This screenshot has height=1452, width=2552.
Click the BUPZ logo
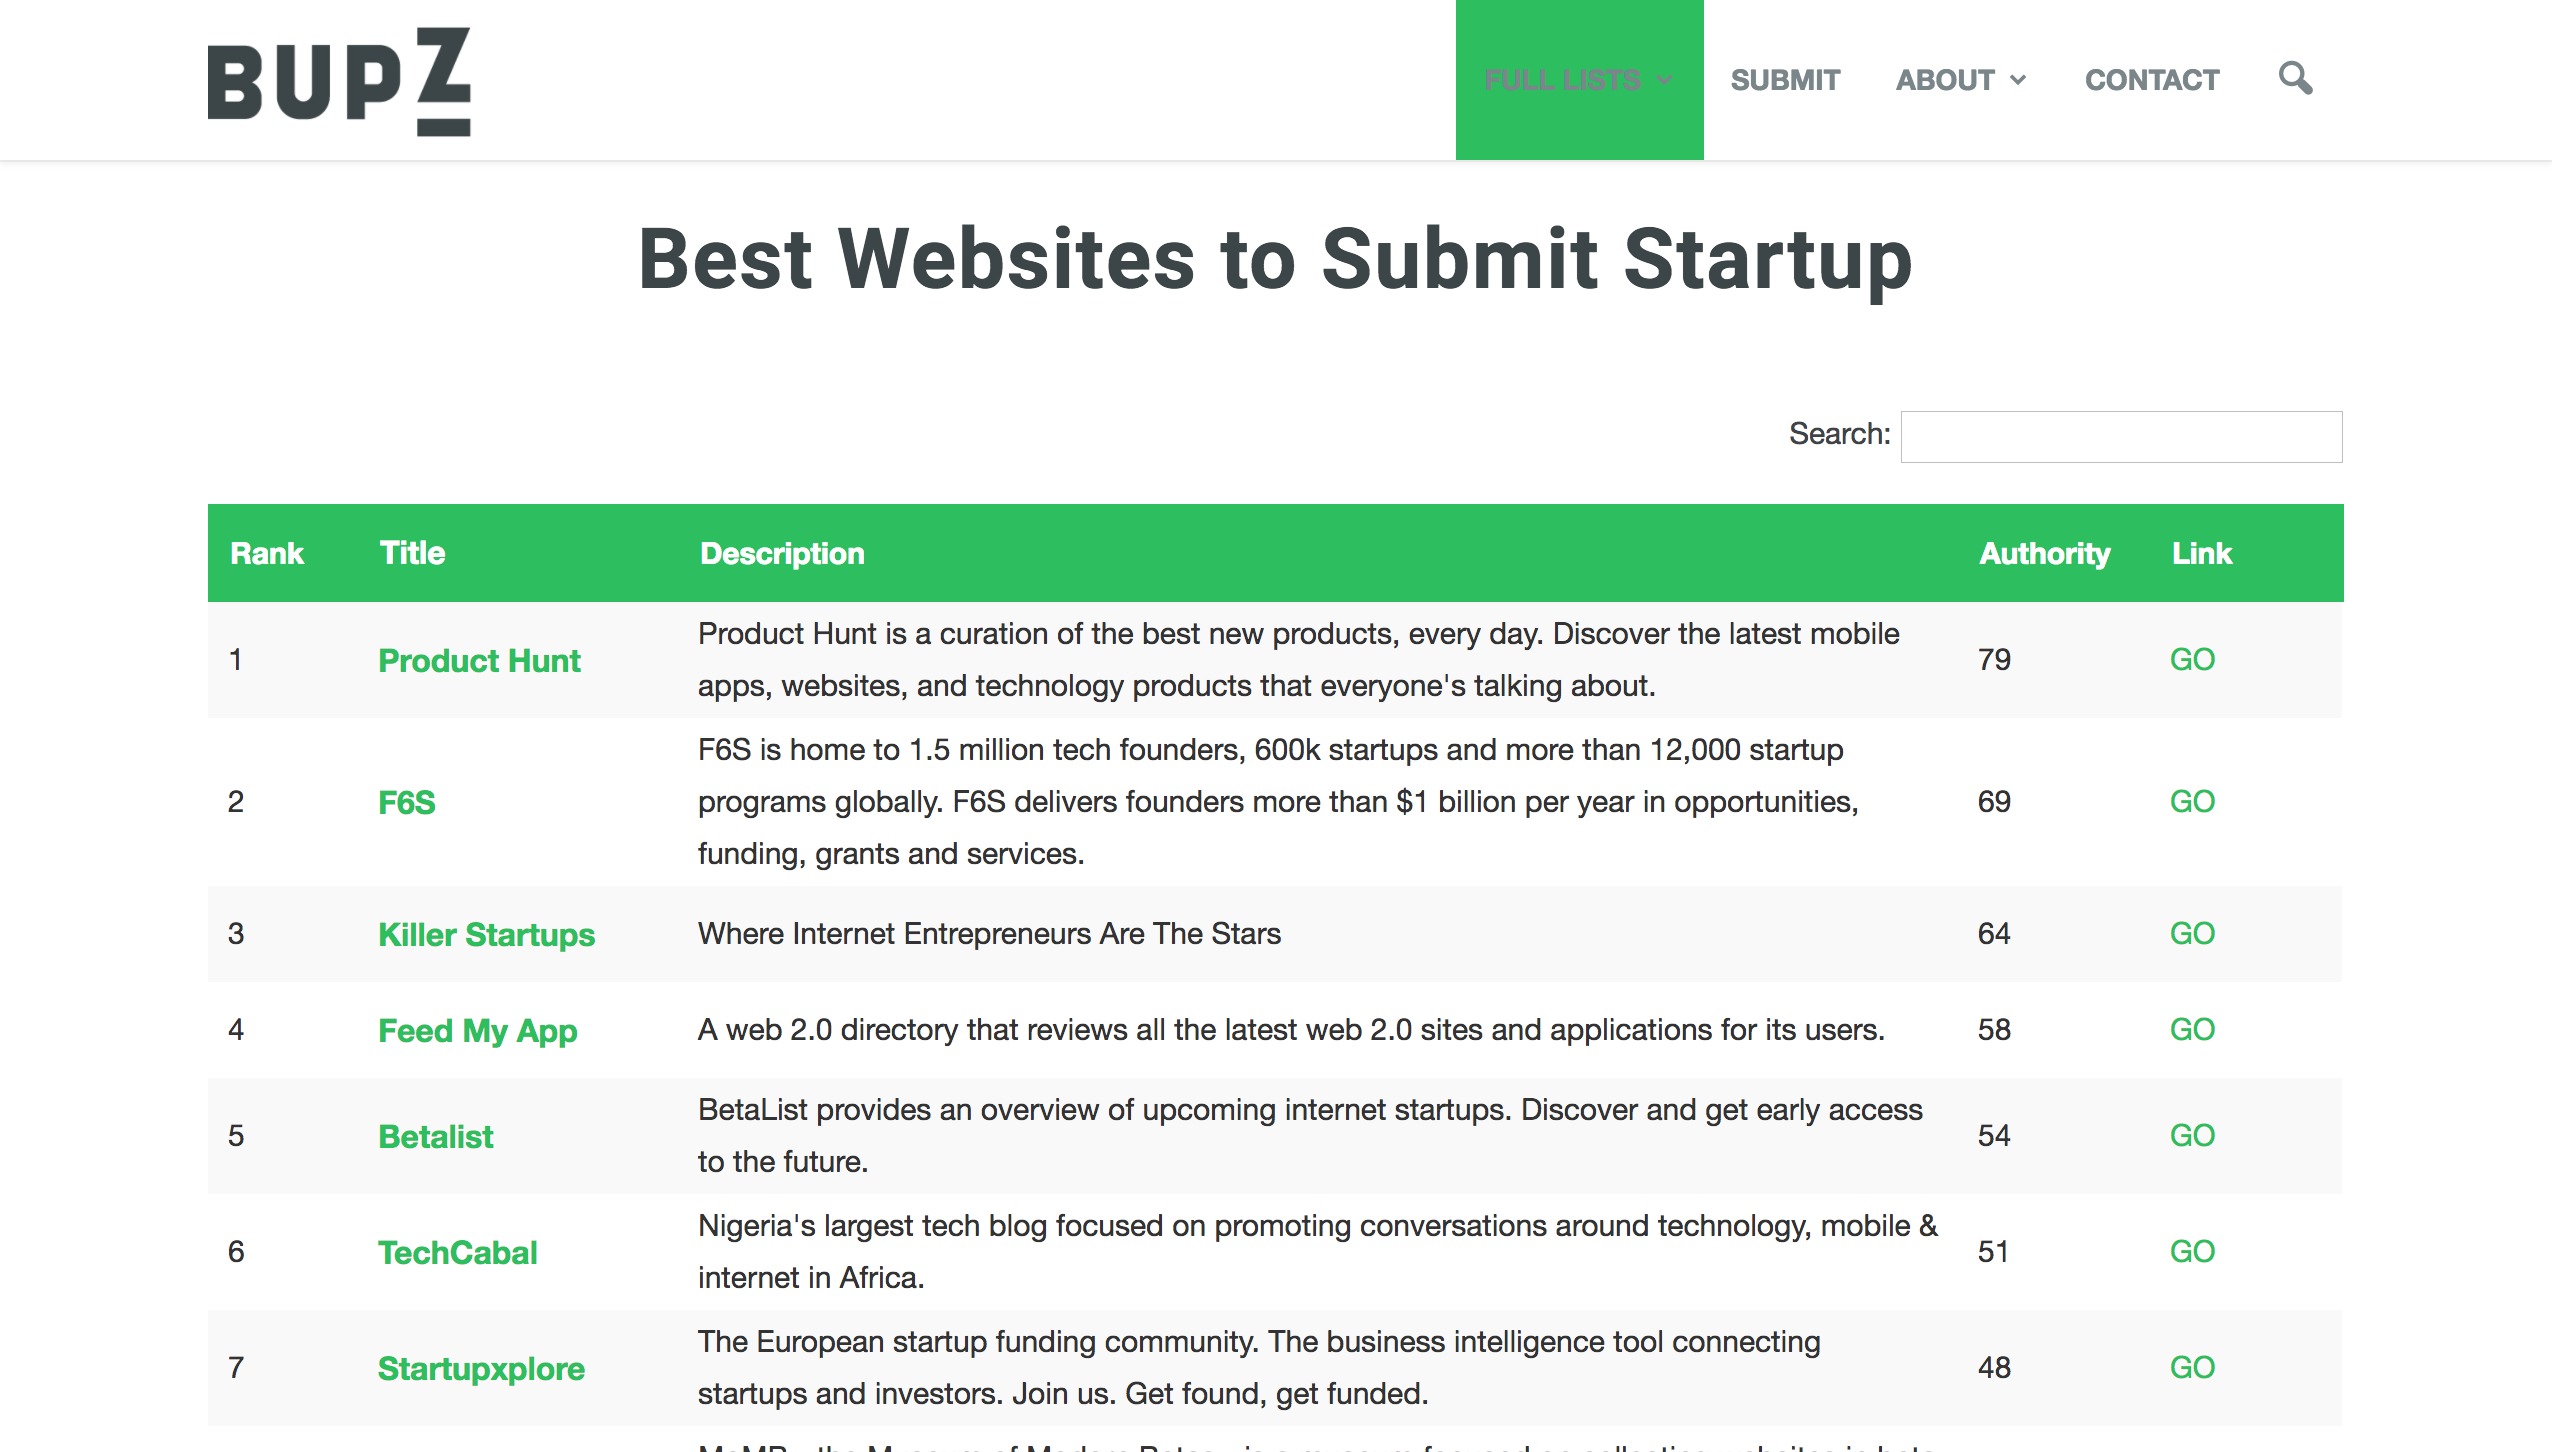[x=339, y=81]
